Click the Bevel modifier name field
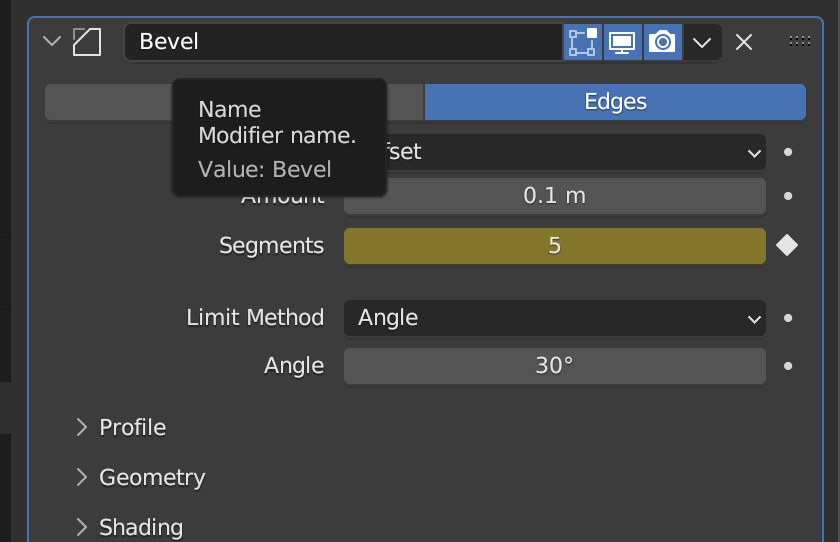Screen dimensions: 840x542 pyautogui.click(x=340, y=42)
